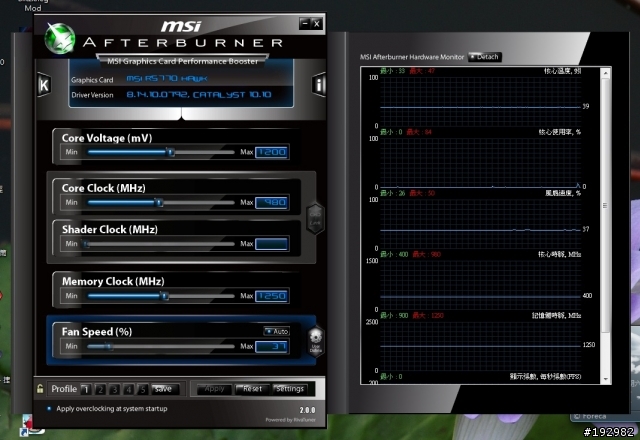Minimize the Afterburner window
640x440 pixels.
[x=305, y=24]
